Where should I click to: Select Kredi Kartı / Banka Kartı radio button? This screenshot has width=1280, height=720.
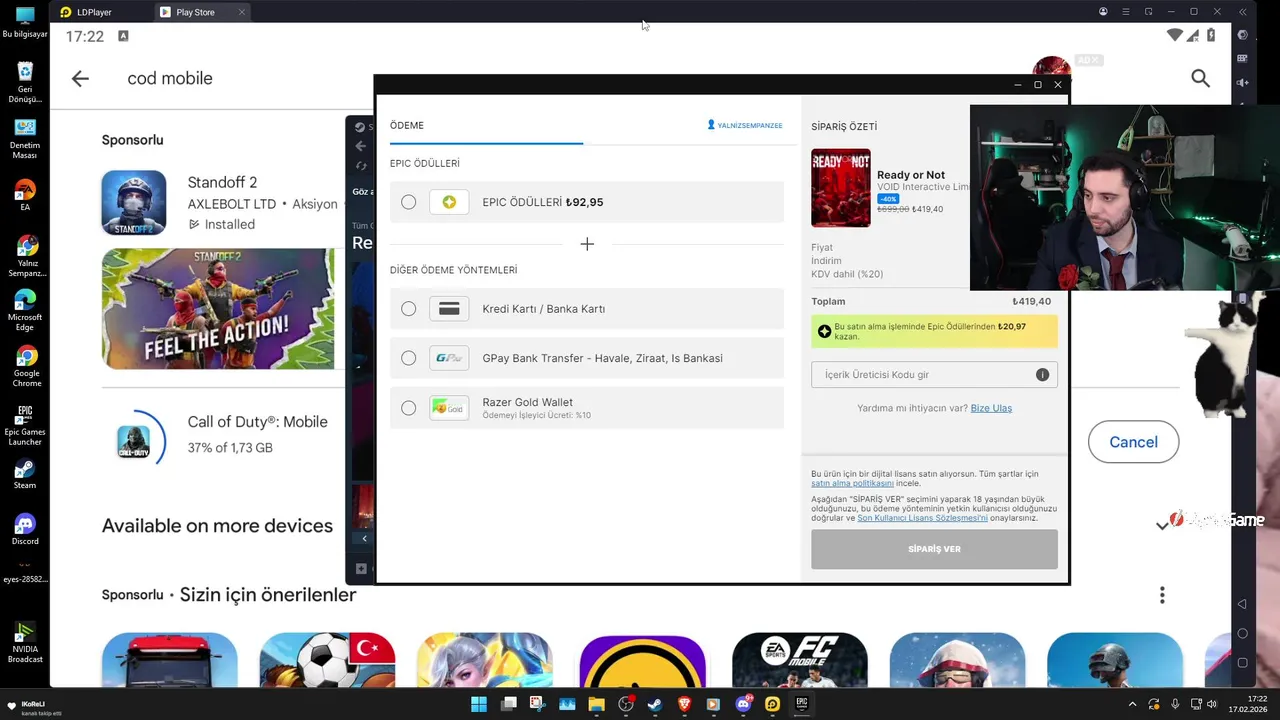408,309
